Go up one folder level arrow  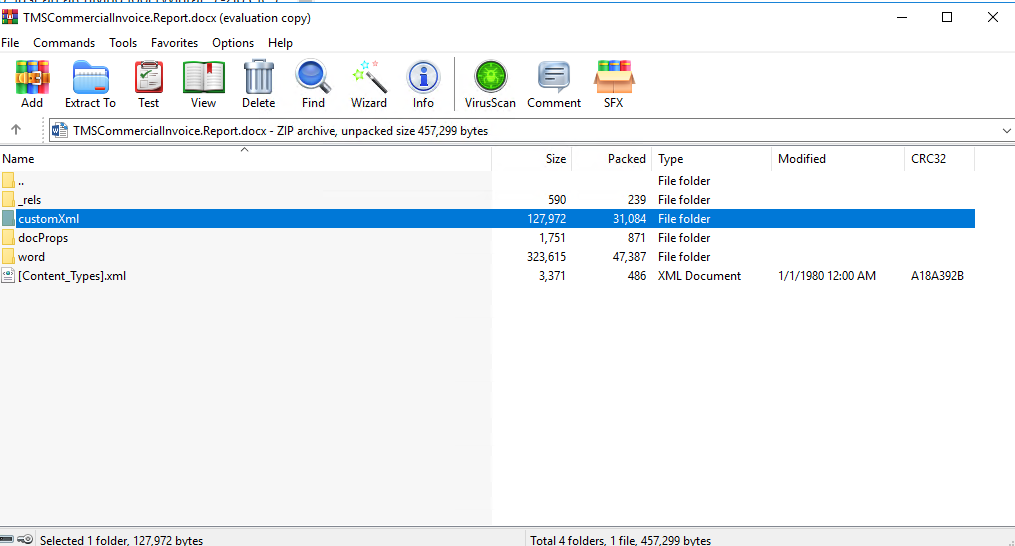tap(16, 130)
